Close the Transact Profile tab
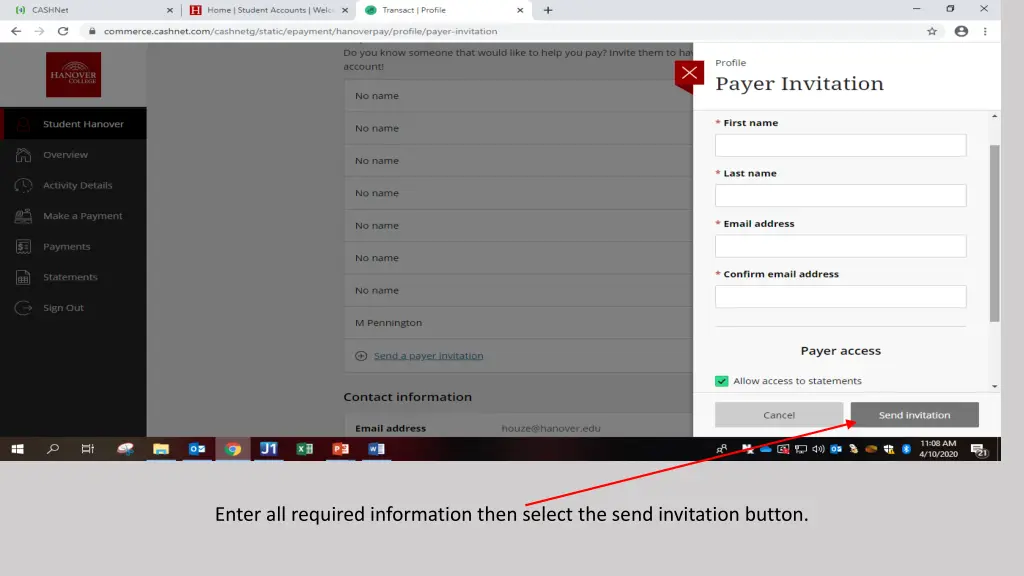The image size is (1024, 576). pos(520,10)
